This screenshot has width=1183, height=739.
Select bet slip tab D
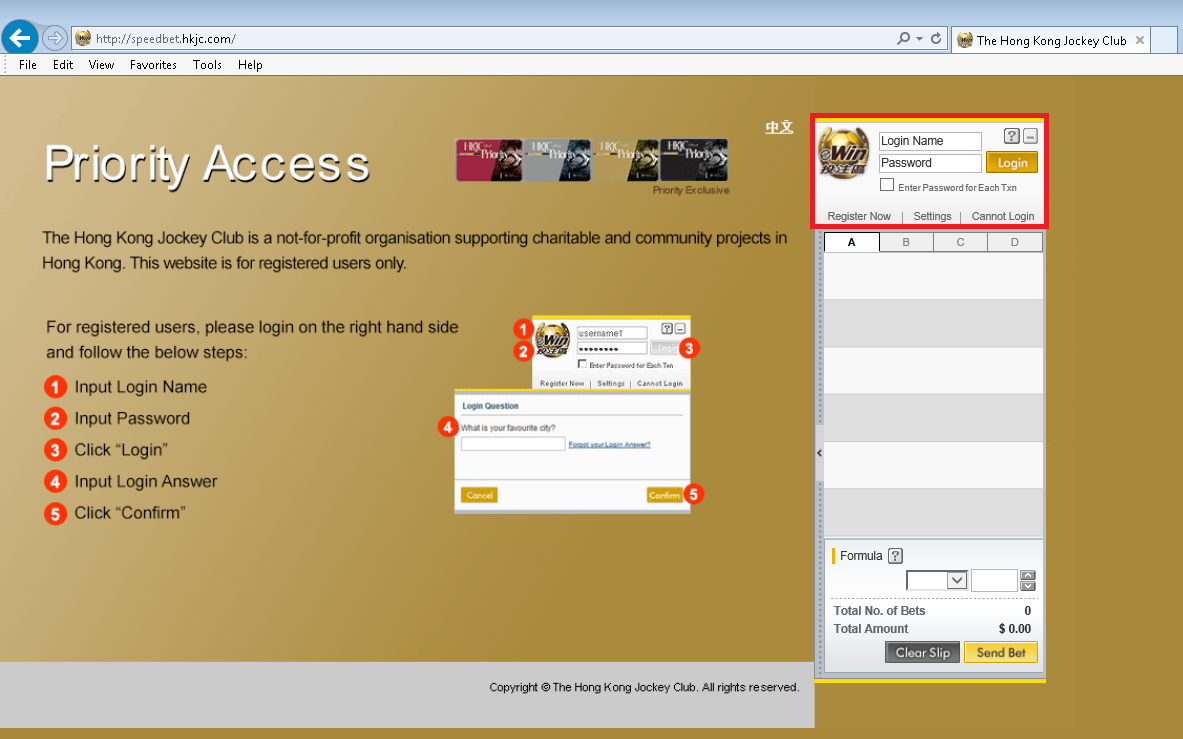[x=1014, y=242]
